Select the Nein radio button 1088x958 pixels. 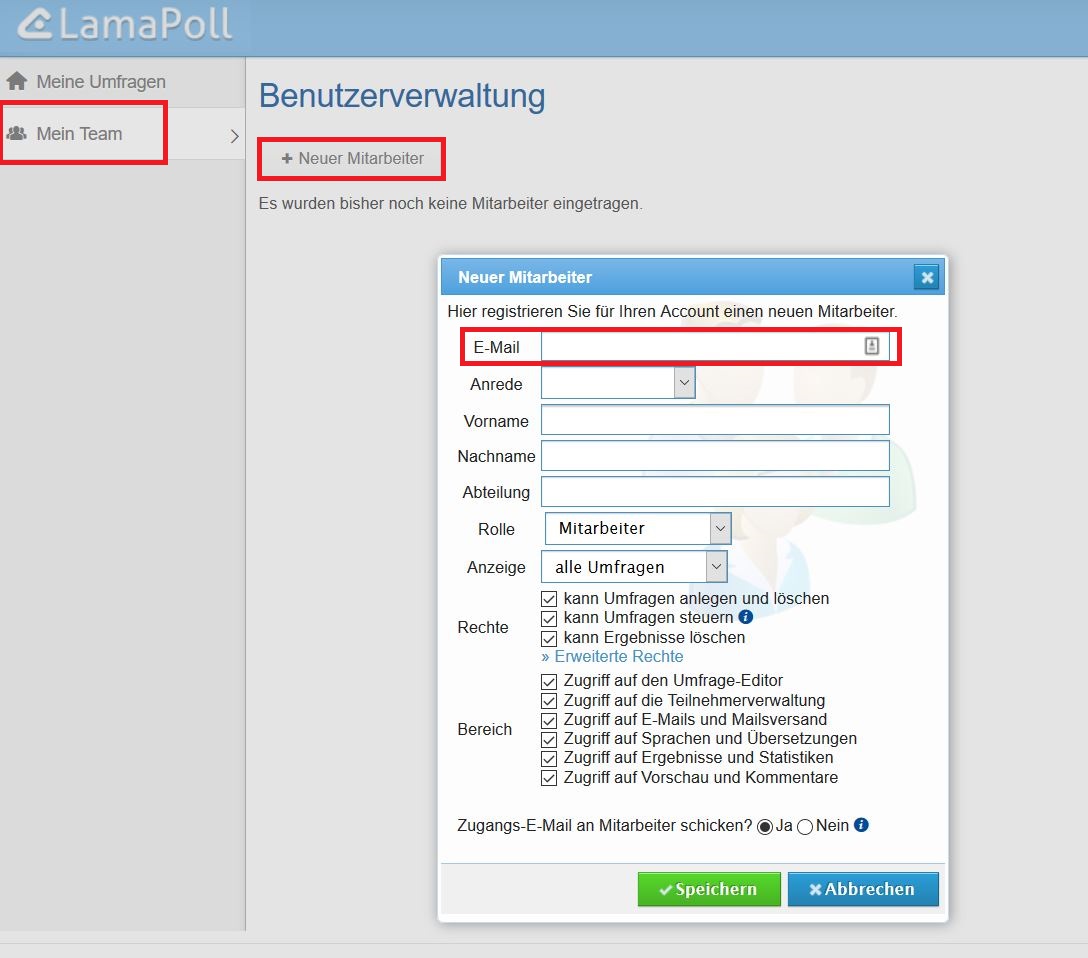coord(805,826)
